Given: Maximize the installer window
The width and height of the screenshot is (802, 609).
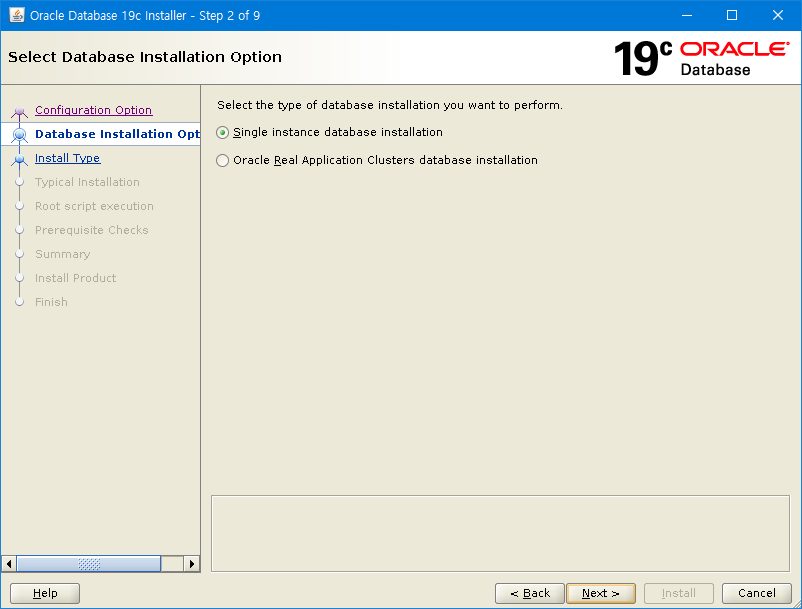Looking at the screenshot, I should coord(731,16).
